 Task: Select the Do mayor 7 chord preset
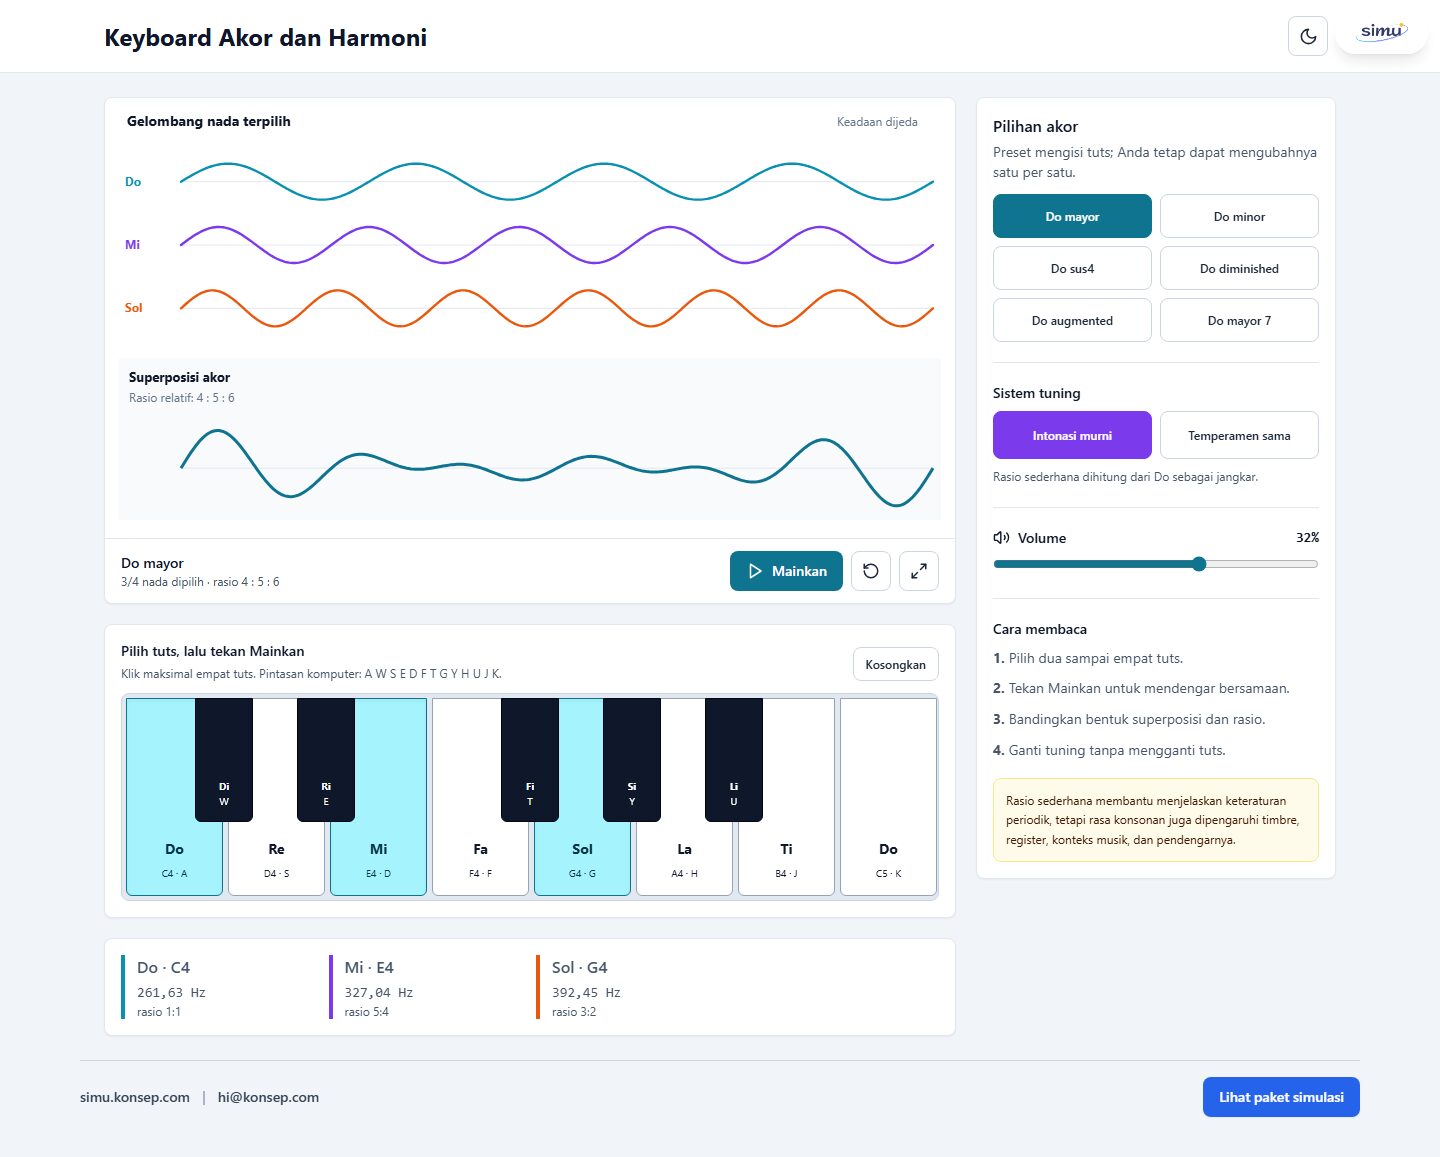(1239, 320)
